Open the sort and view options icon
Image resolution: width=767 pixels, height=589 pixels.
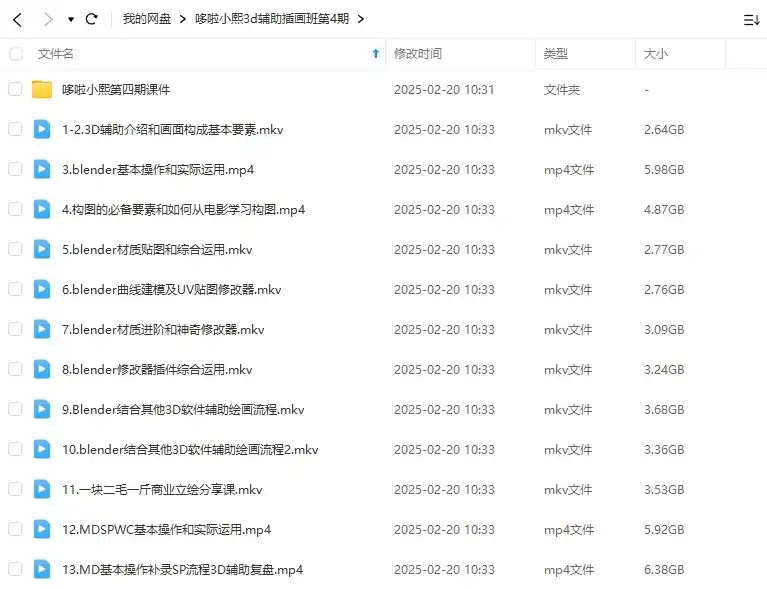click(751, 20)
